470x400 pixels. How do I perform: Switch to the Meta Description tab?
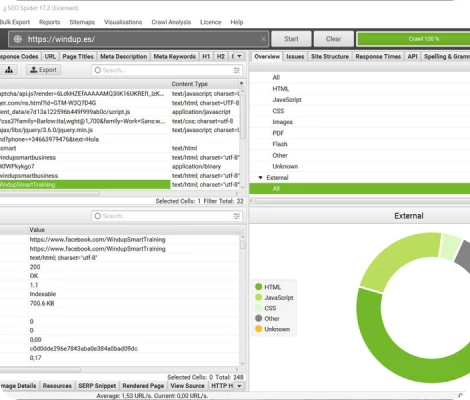pyautogui.click(x=123, y=56)
